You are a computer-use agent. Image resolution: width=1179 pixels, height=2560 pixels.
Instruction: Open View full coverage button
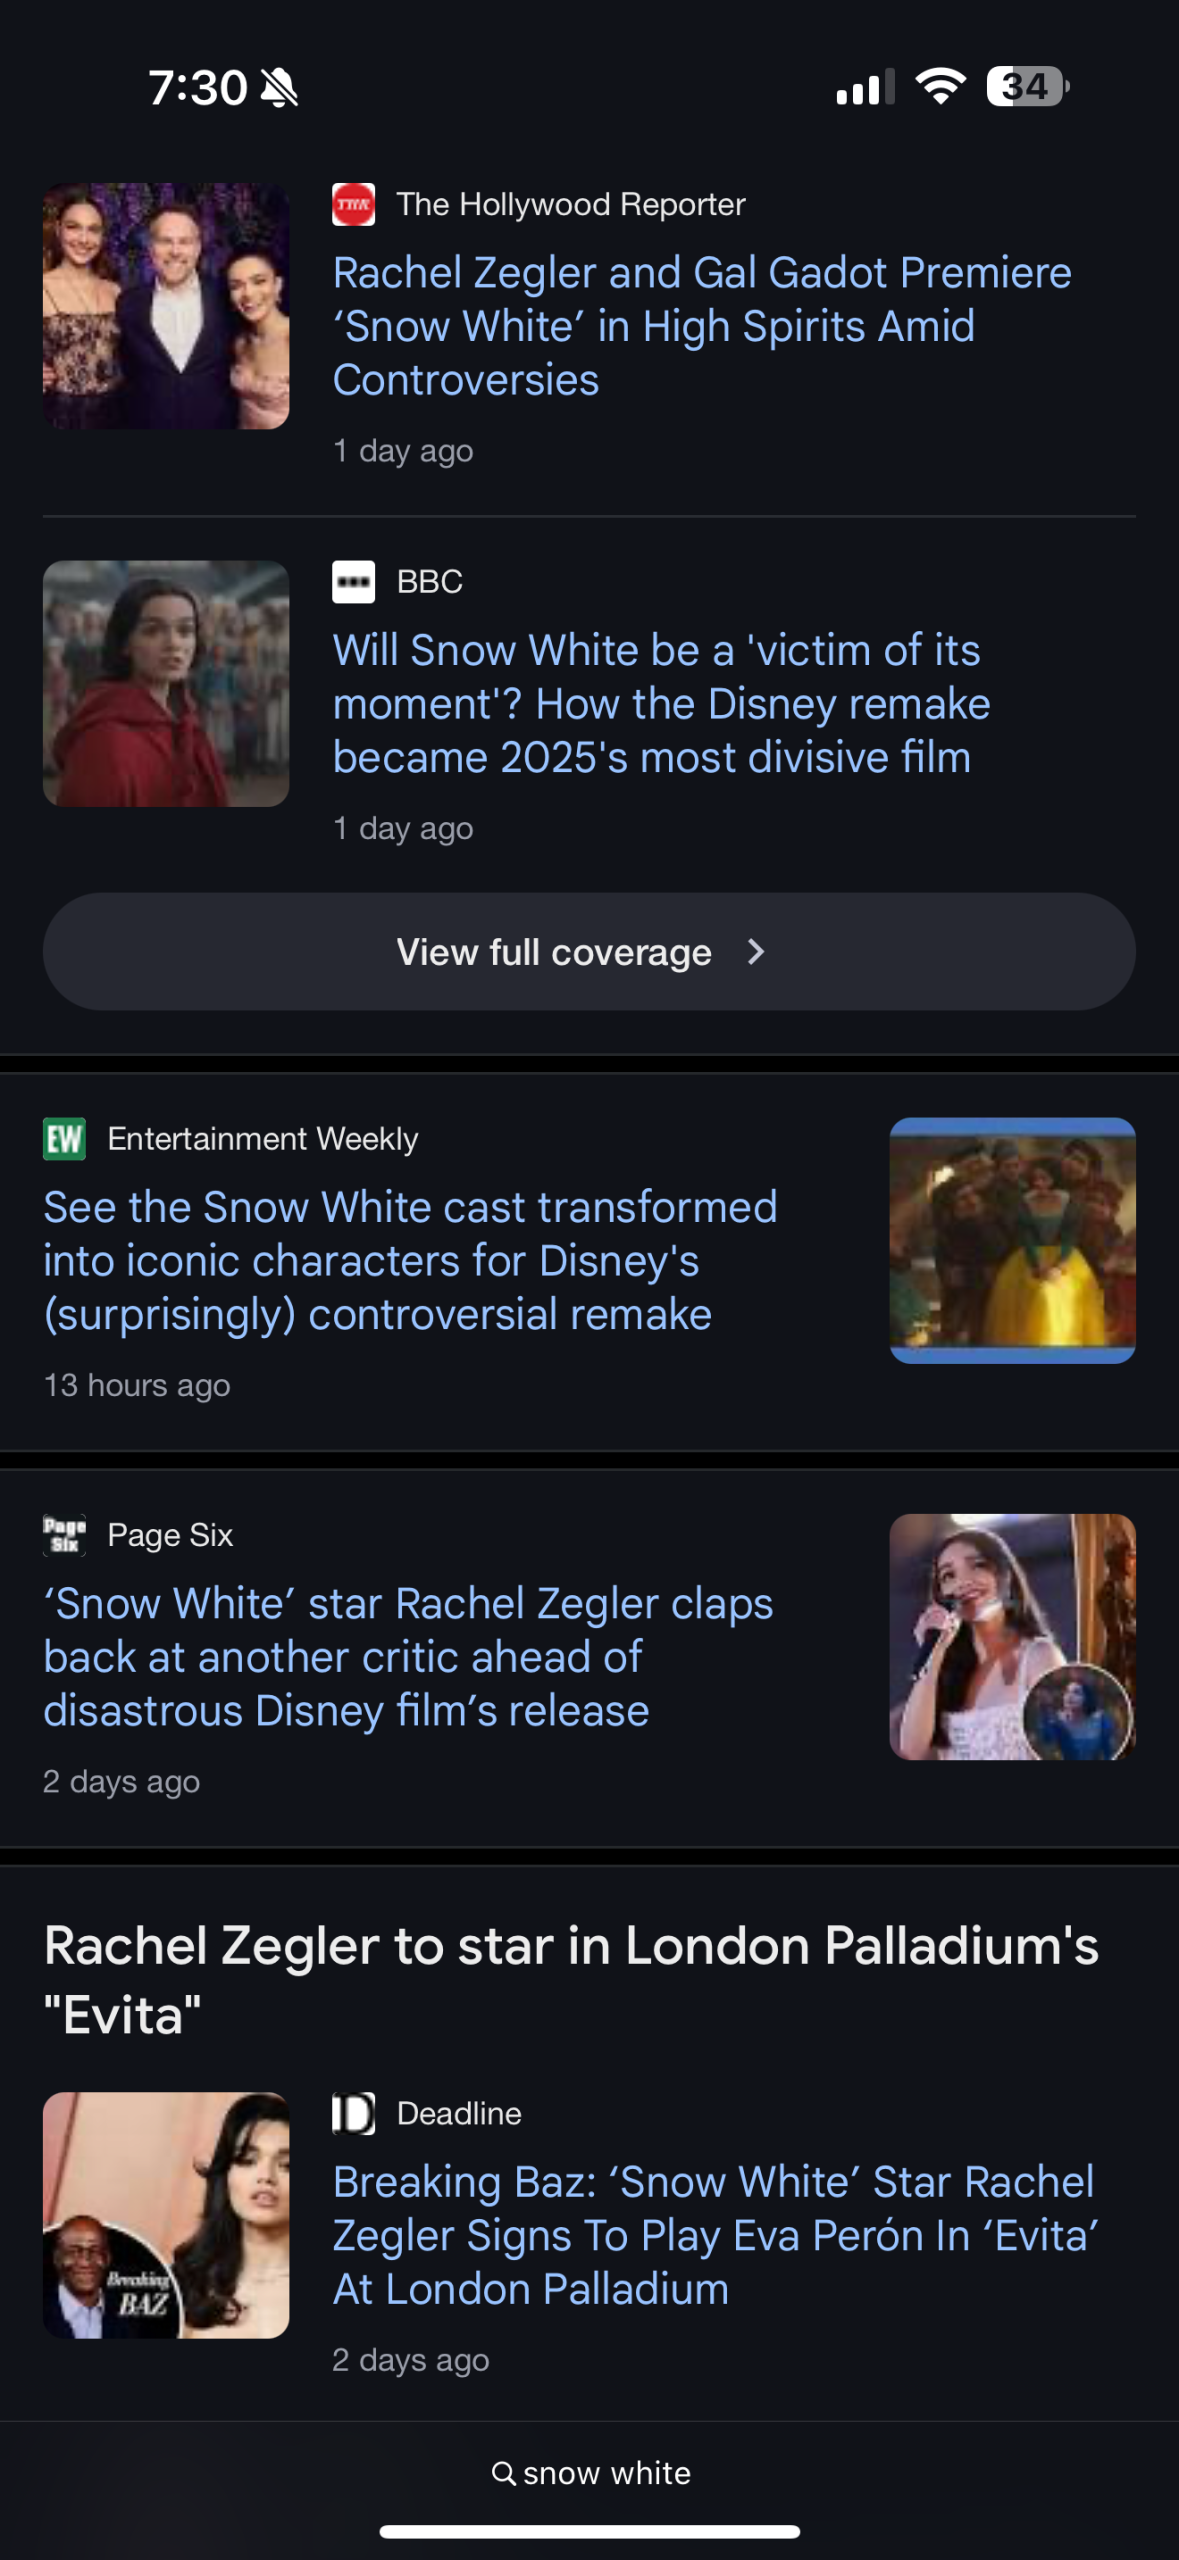pos(554,952)
